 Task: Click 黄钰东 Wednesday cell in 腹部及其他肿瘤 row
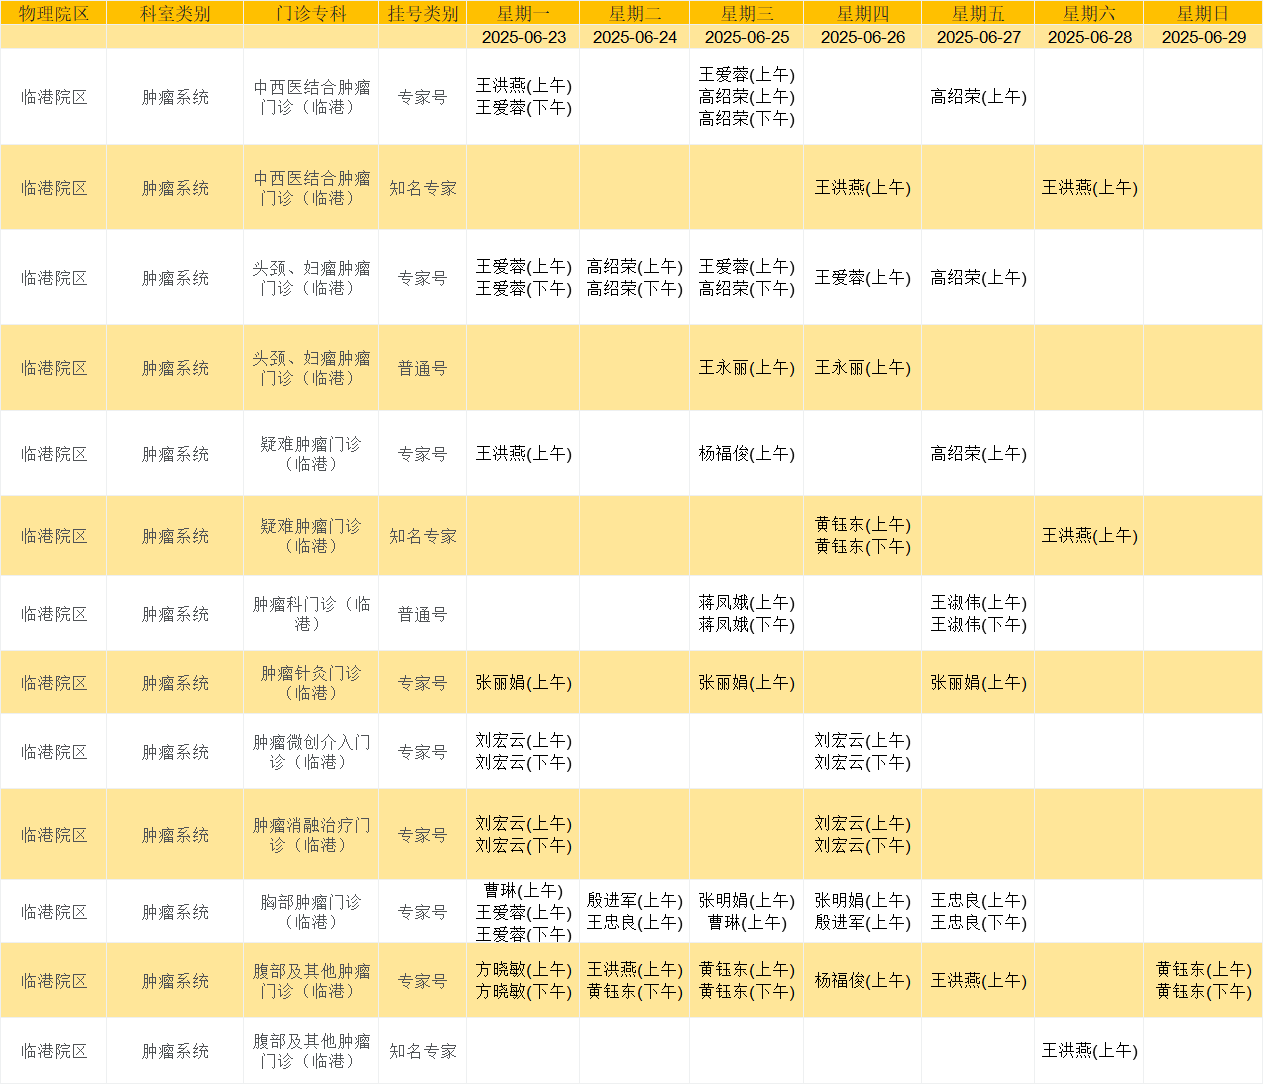click(x=747, y=981)
